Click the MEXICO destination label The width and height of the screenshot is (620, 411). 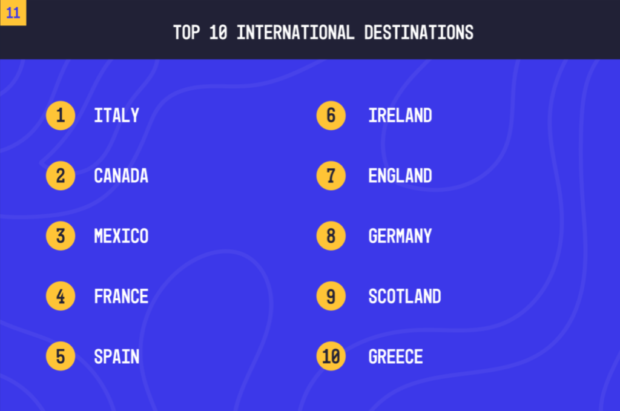pos(121,236)
